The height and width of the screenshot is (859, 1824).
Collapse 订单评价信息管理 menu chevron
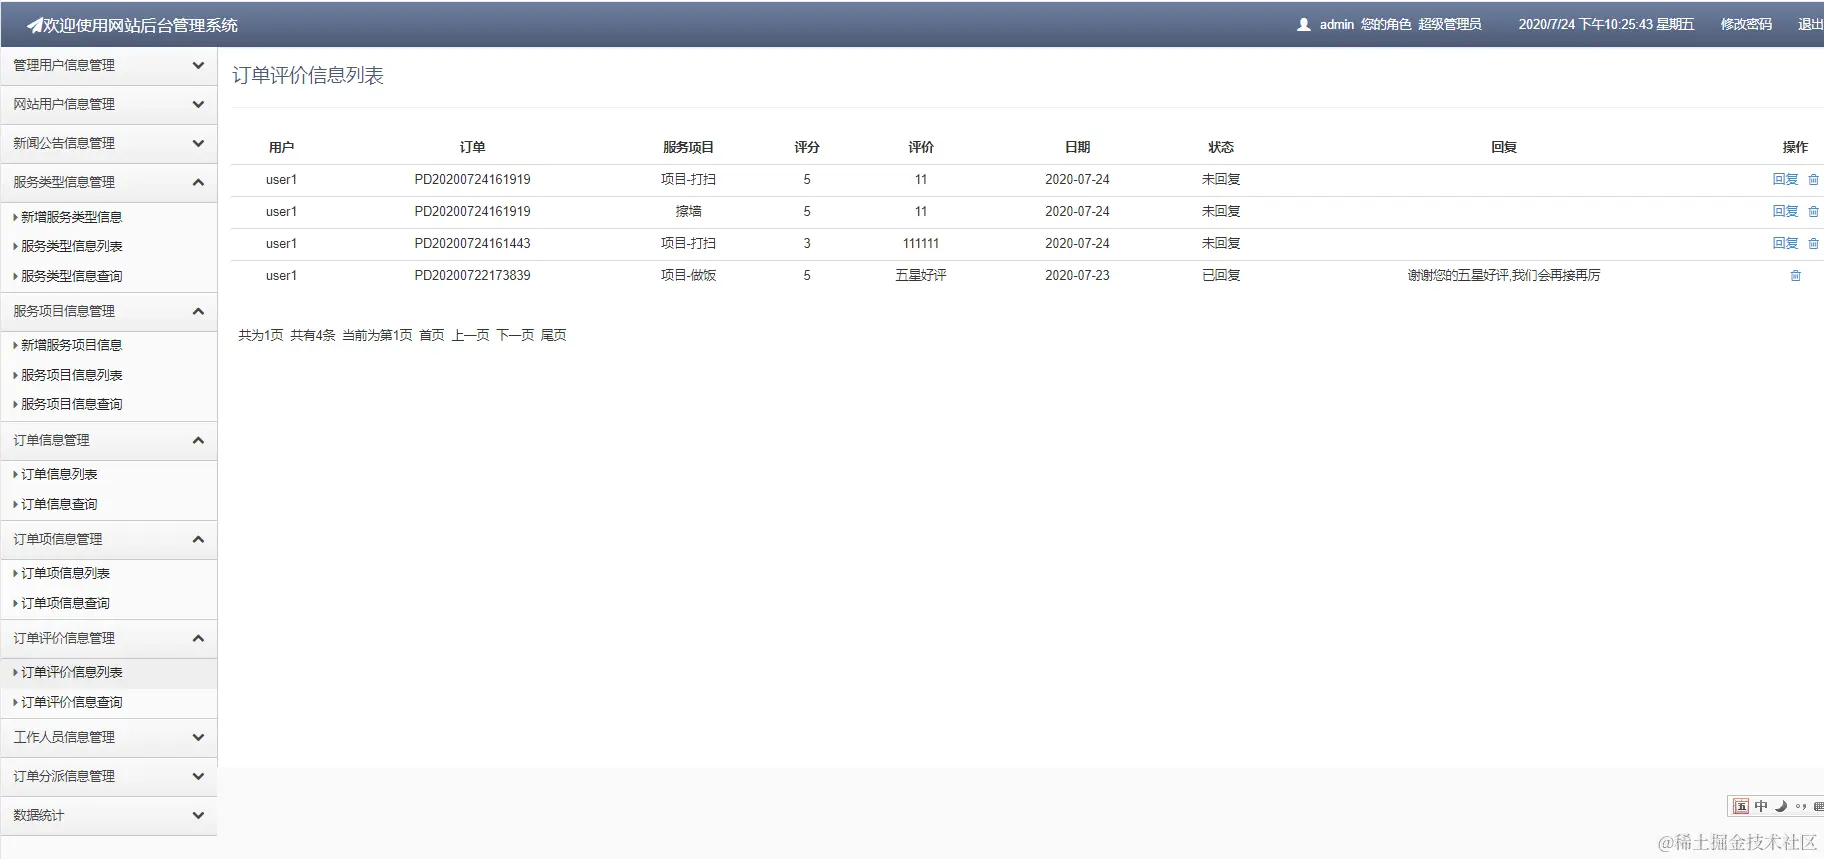(198, 638)
